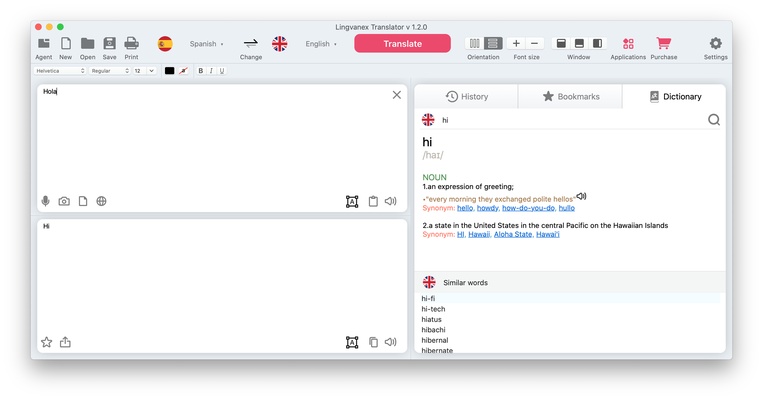Switch to Dictionary tab
This screenshot has height=400, width=763.
(674, 96)
